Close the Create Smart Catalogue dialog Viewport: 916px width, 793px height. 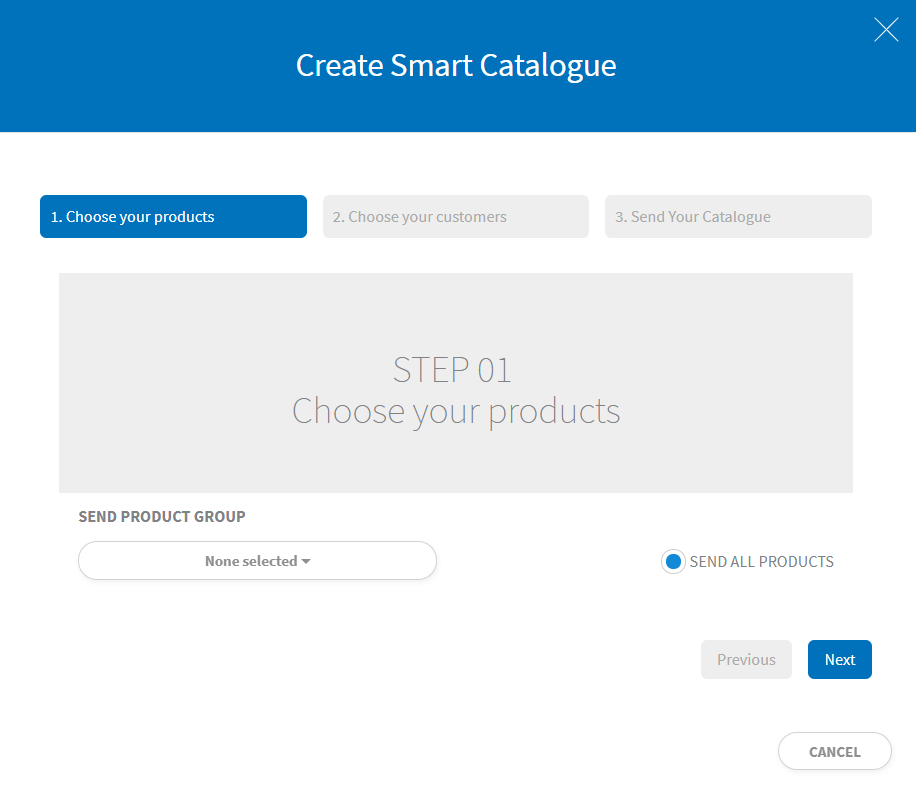click(x=886, y=30)
